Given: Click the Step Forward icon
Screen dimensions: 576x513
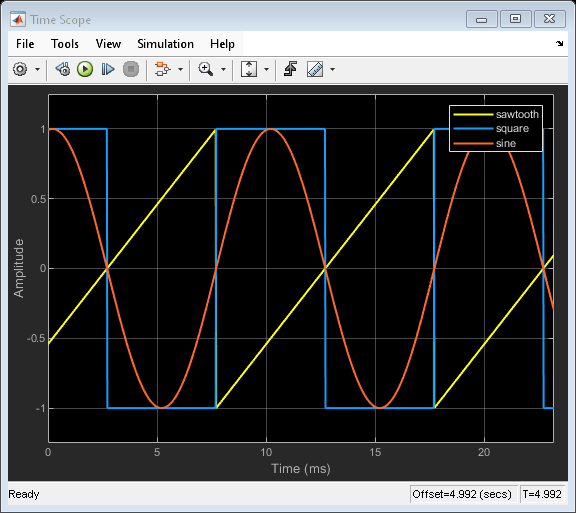Looking at the screenshot, I should pyautogui.click(x=108, y=69).
